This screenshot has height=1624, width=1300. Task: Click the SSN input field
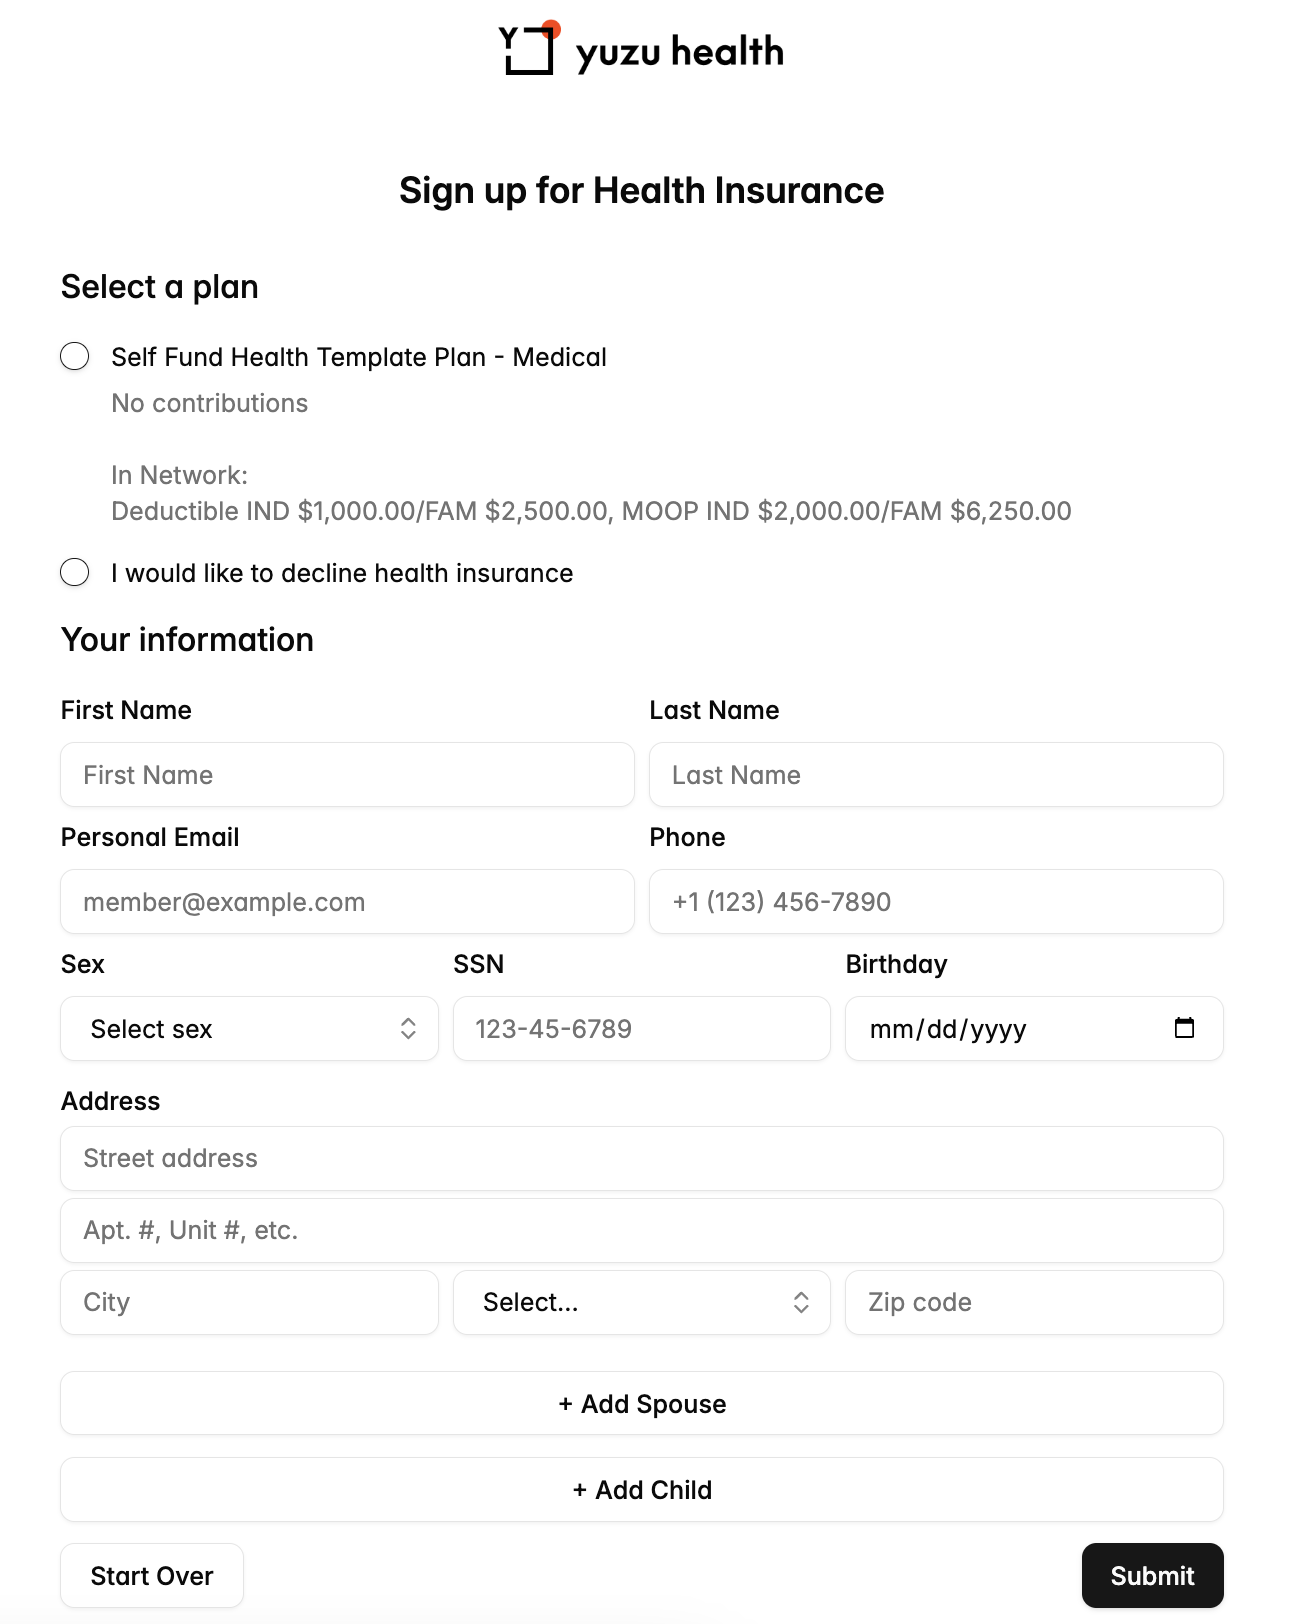pos(641,1029)
